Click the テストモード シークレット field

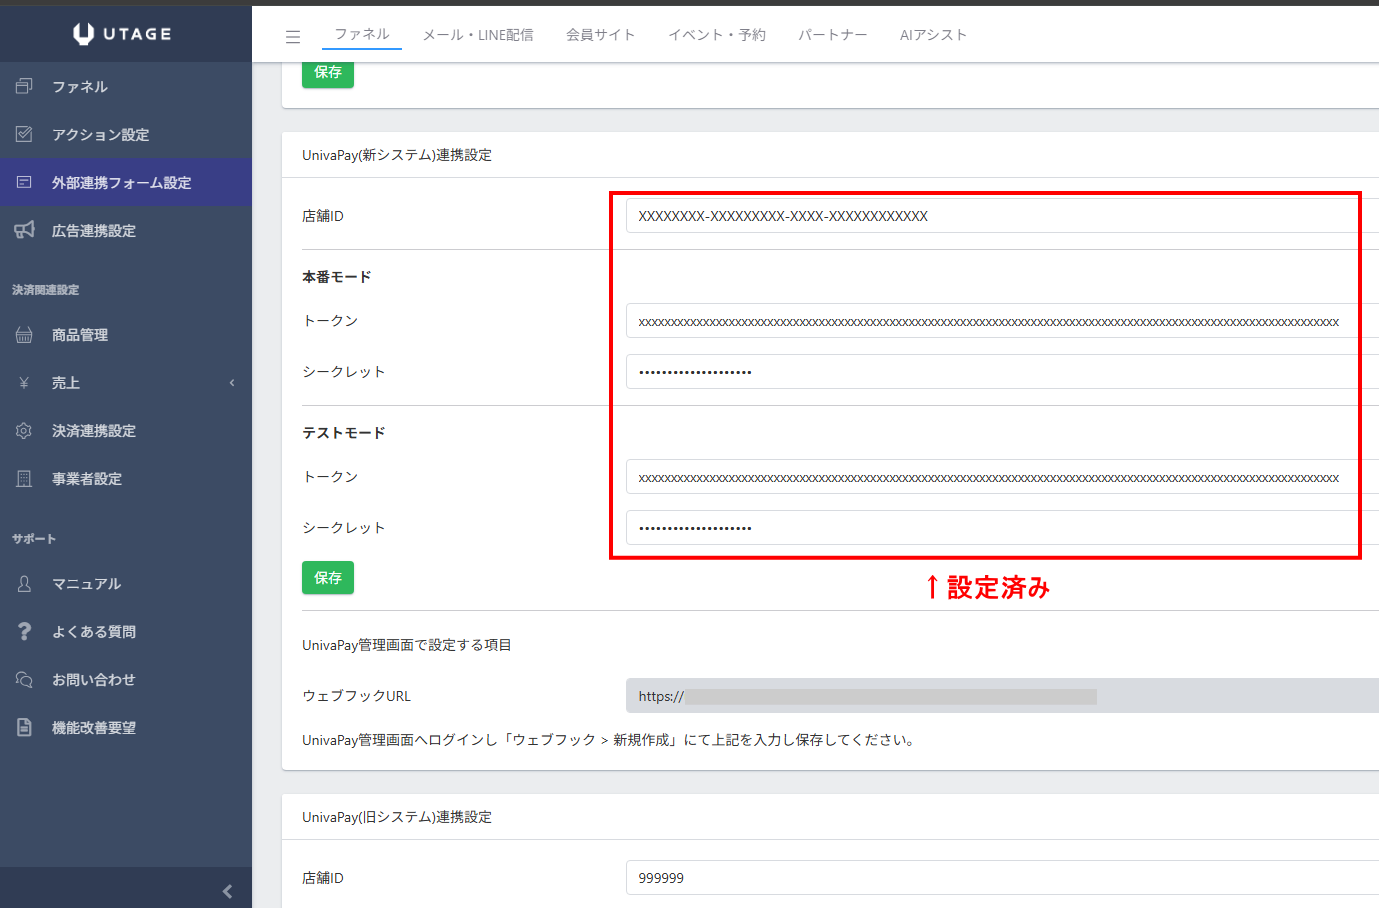pyautogui.click(x=990, y=528)
